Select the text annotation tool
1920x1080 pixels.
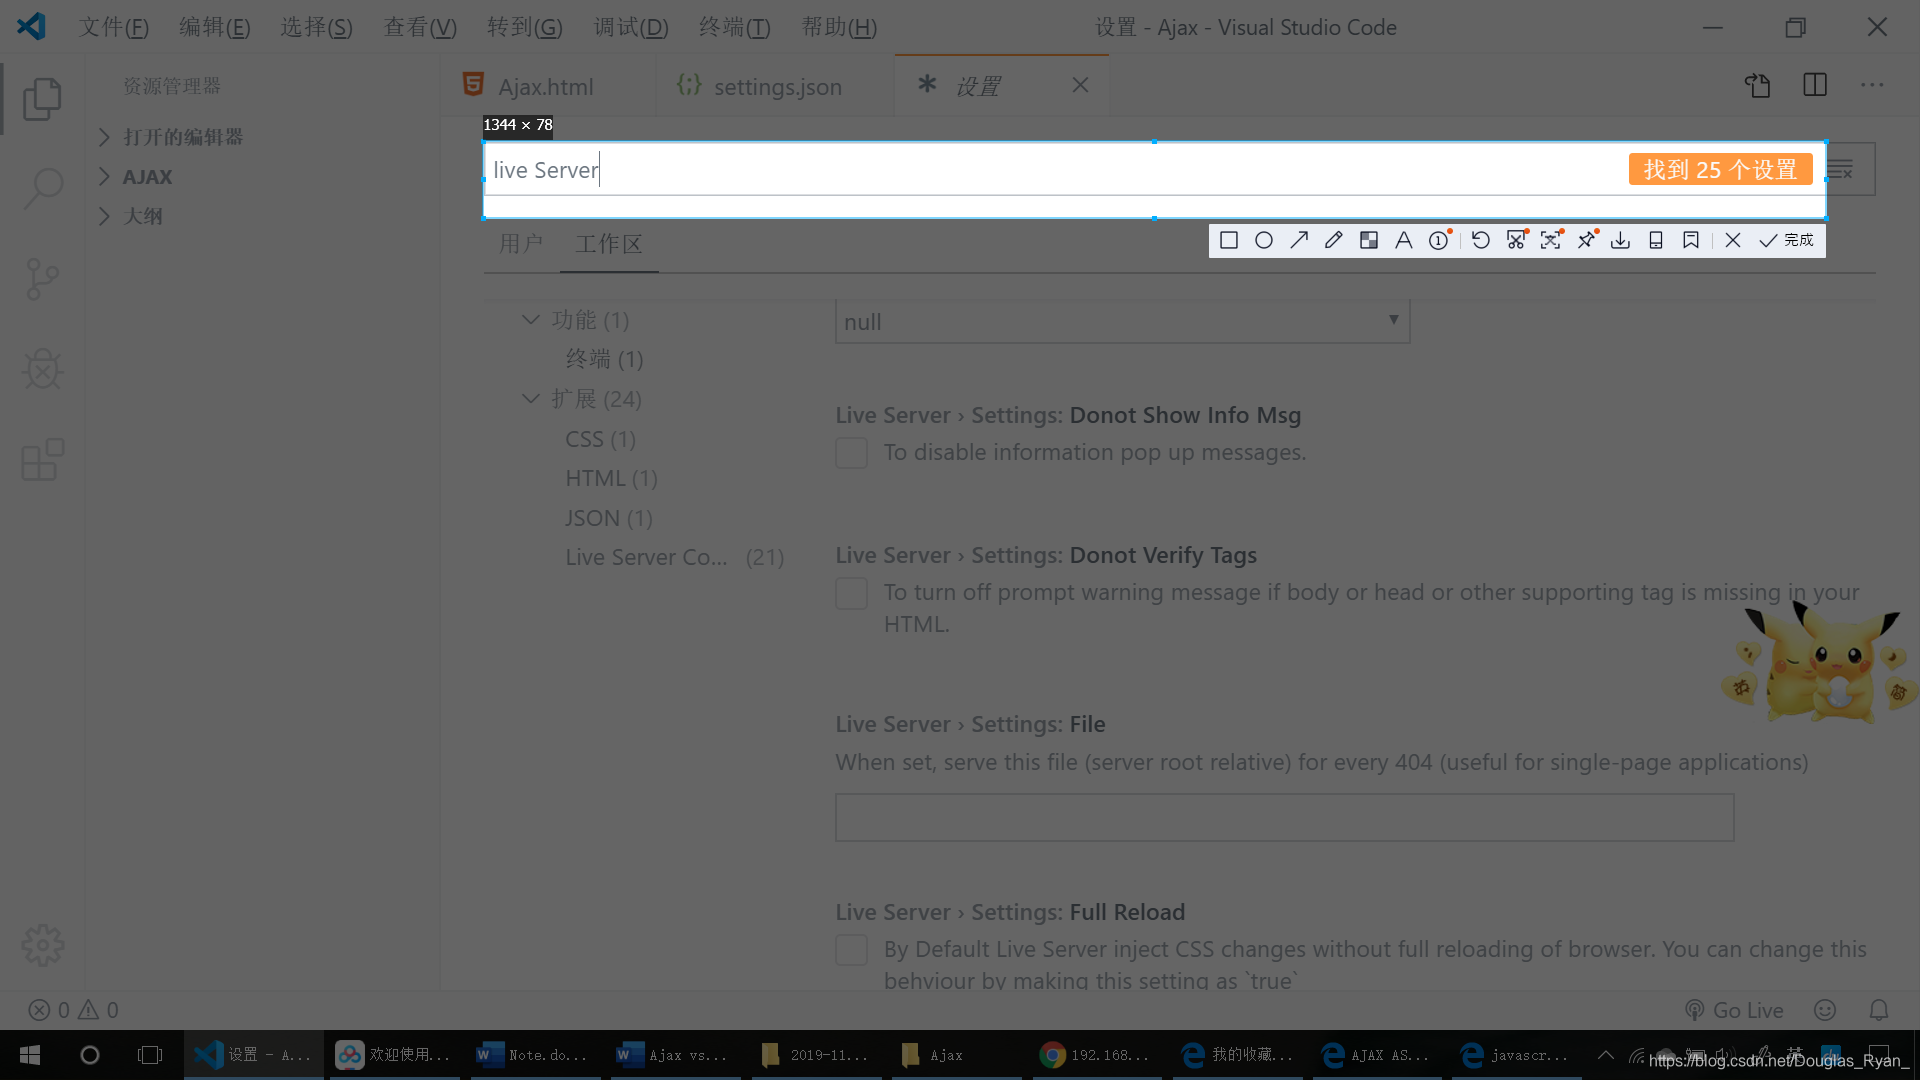tap(1404, 240)
